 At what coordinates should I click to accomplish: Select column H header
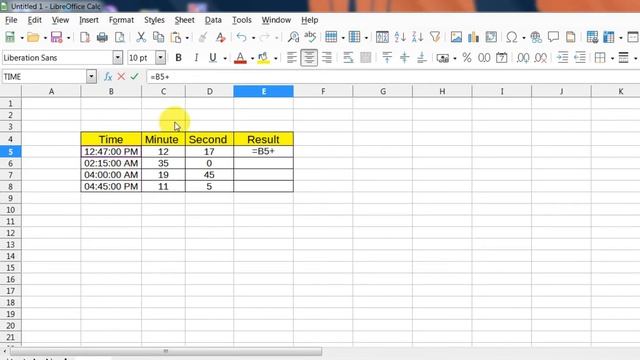tap(442, 91)
